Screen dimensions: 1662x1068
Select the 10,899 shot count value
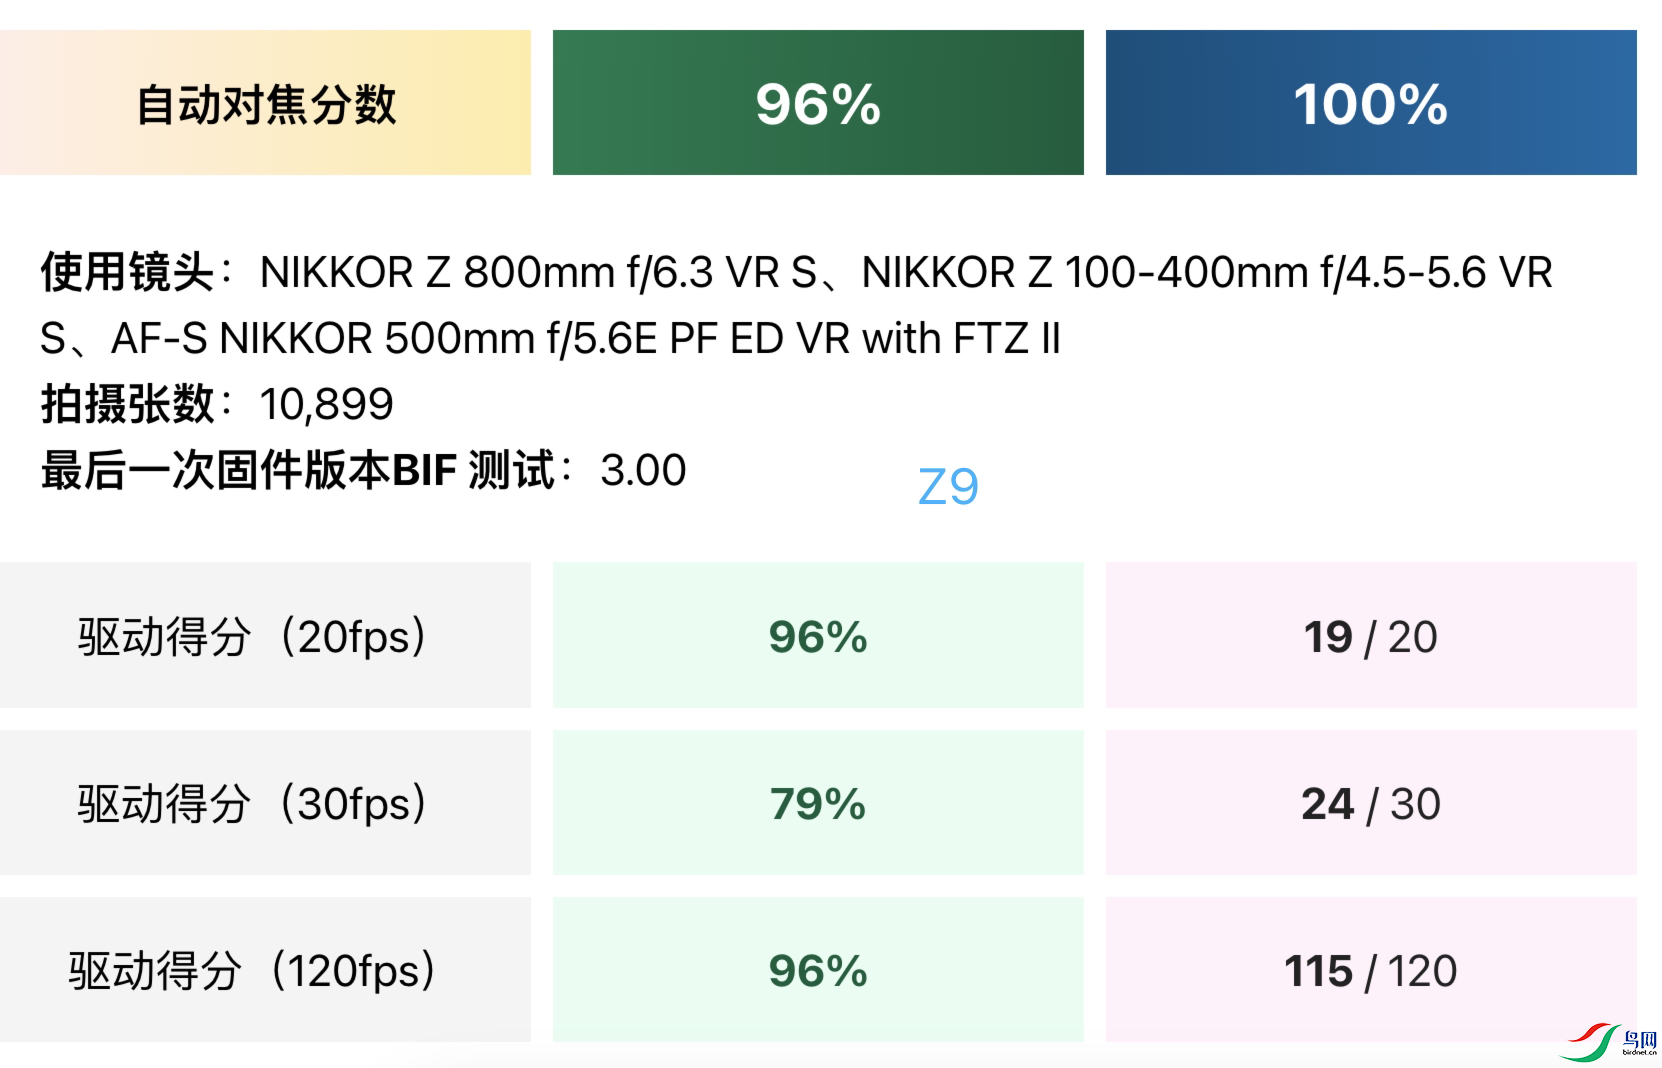326,404
